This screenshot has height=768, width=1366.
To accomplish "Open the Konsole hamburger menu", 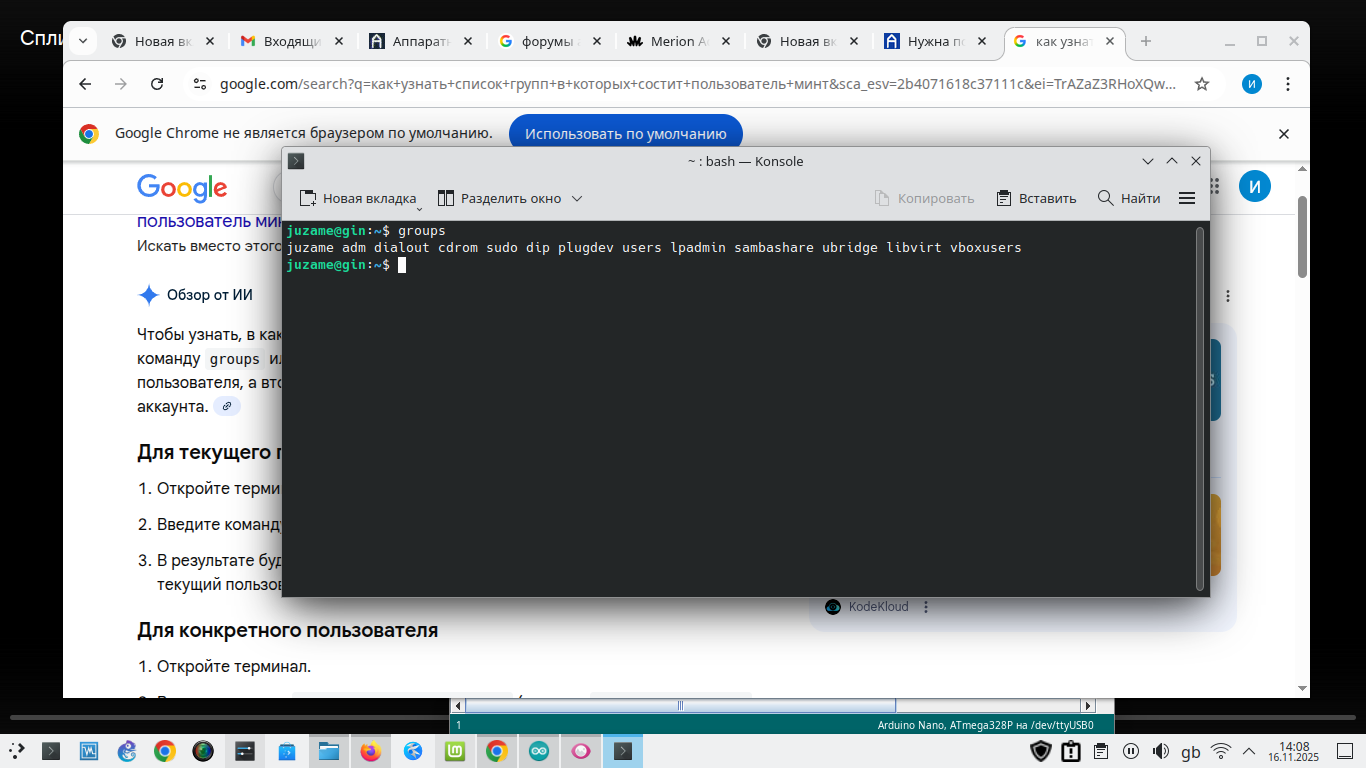I will coord(1187,198).
